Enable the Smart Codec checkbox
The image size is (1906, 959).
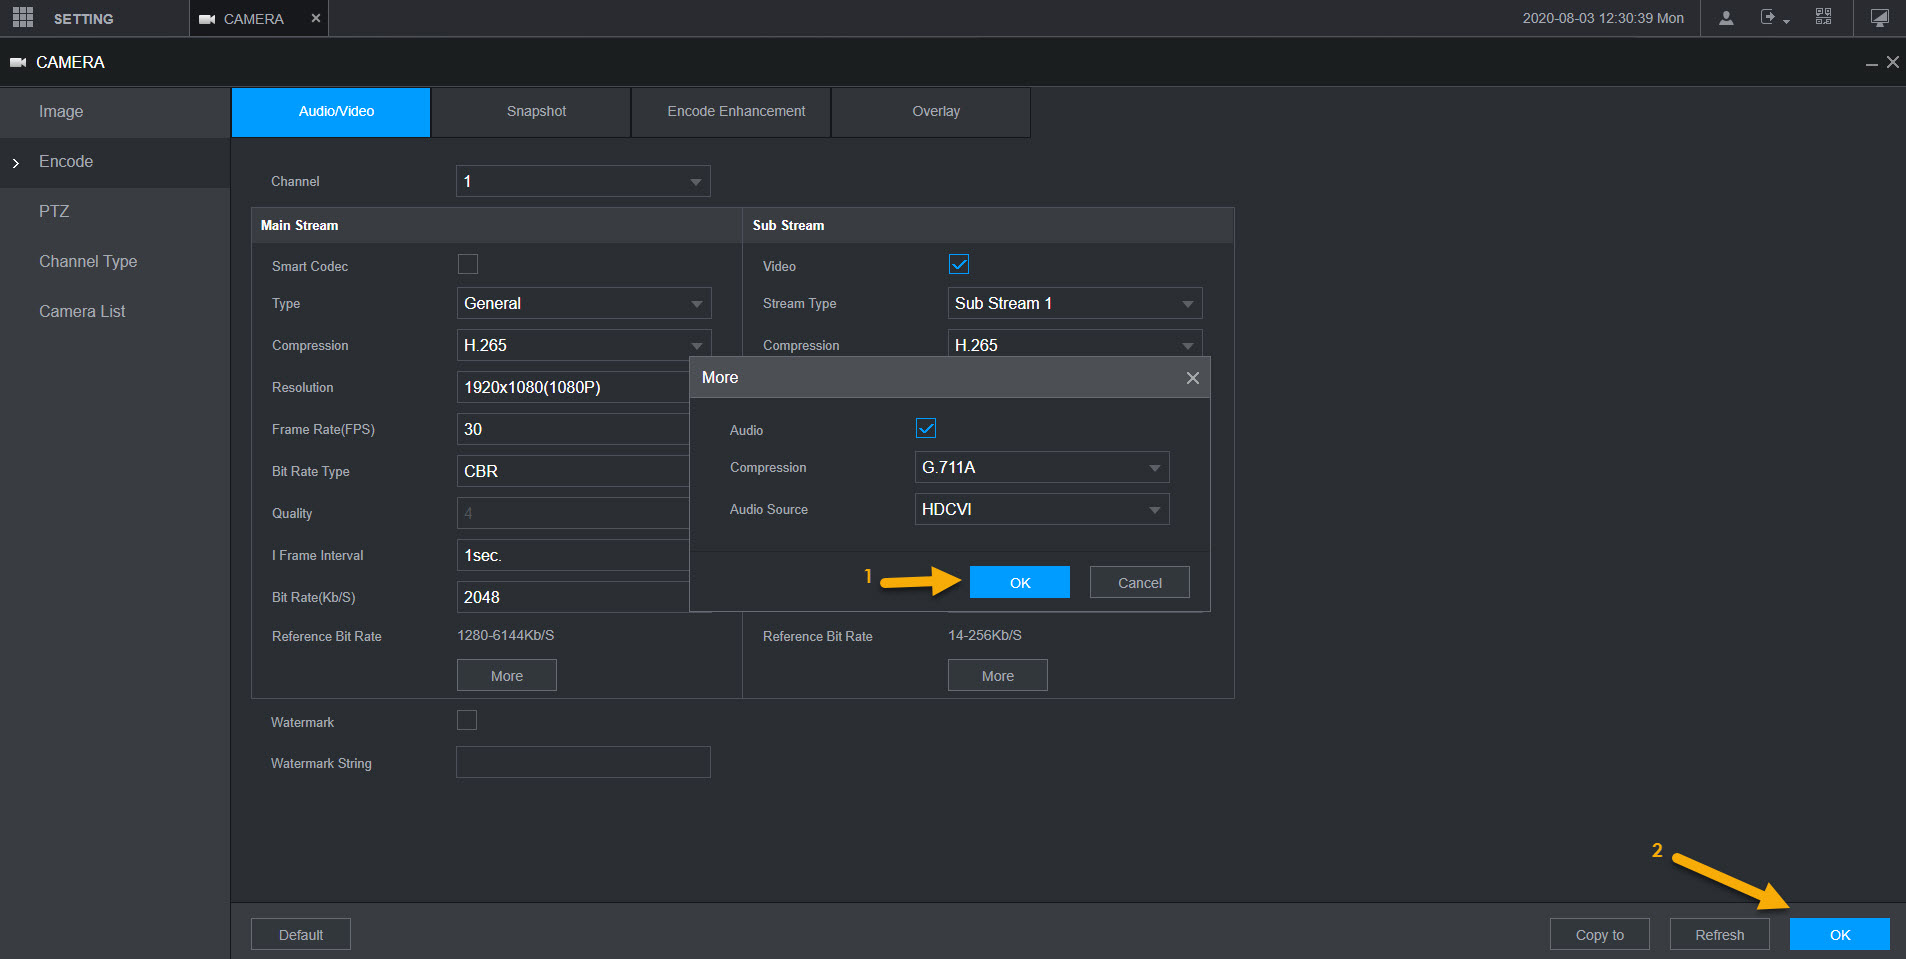[x=468, y=264]
